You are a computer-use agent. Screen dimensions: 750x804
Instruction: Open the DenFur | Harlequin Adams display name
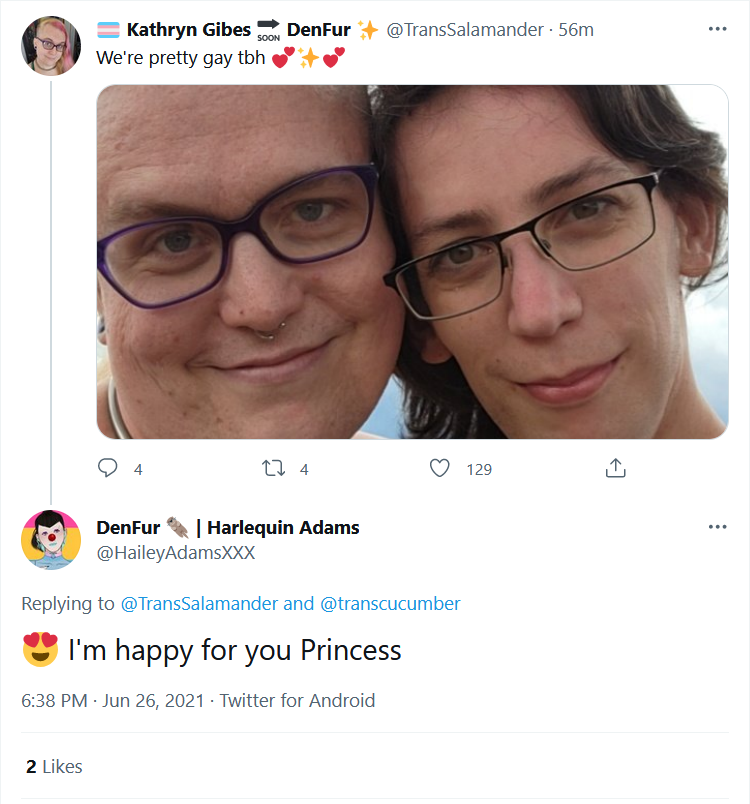tap(228, 528)
